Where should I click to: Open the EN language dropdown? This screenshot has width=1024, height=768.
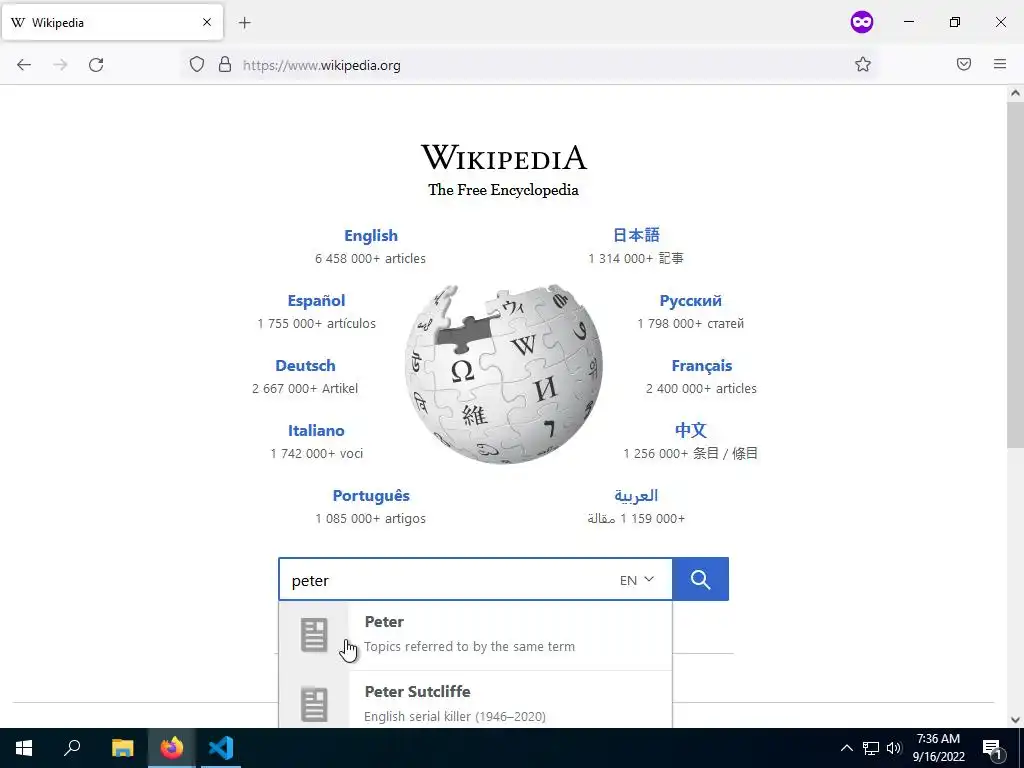(x=637, y=580)
